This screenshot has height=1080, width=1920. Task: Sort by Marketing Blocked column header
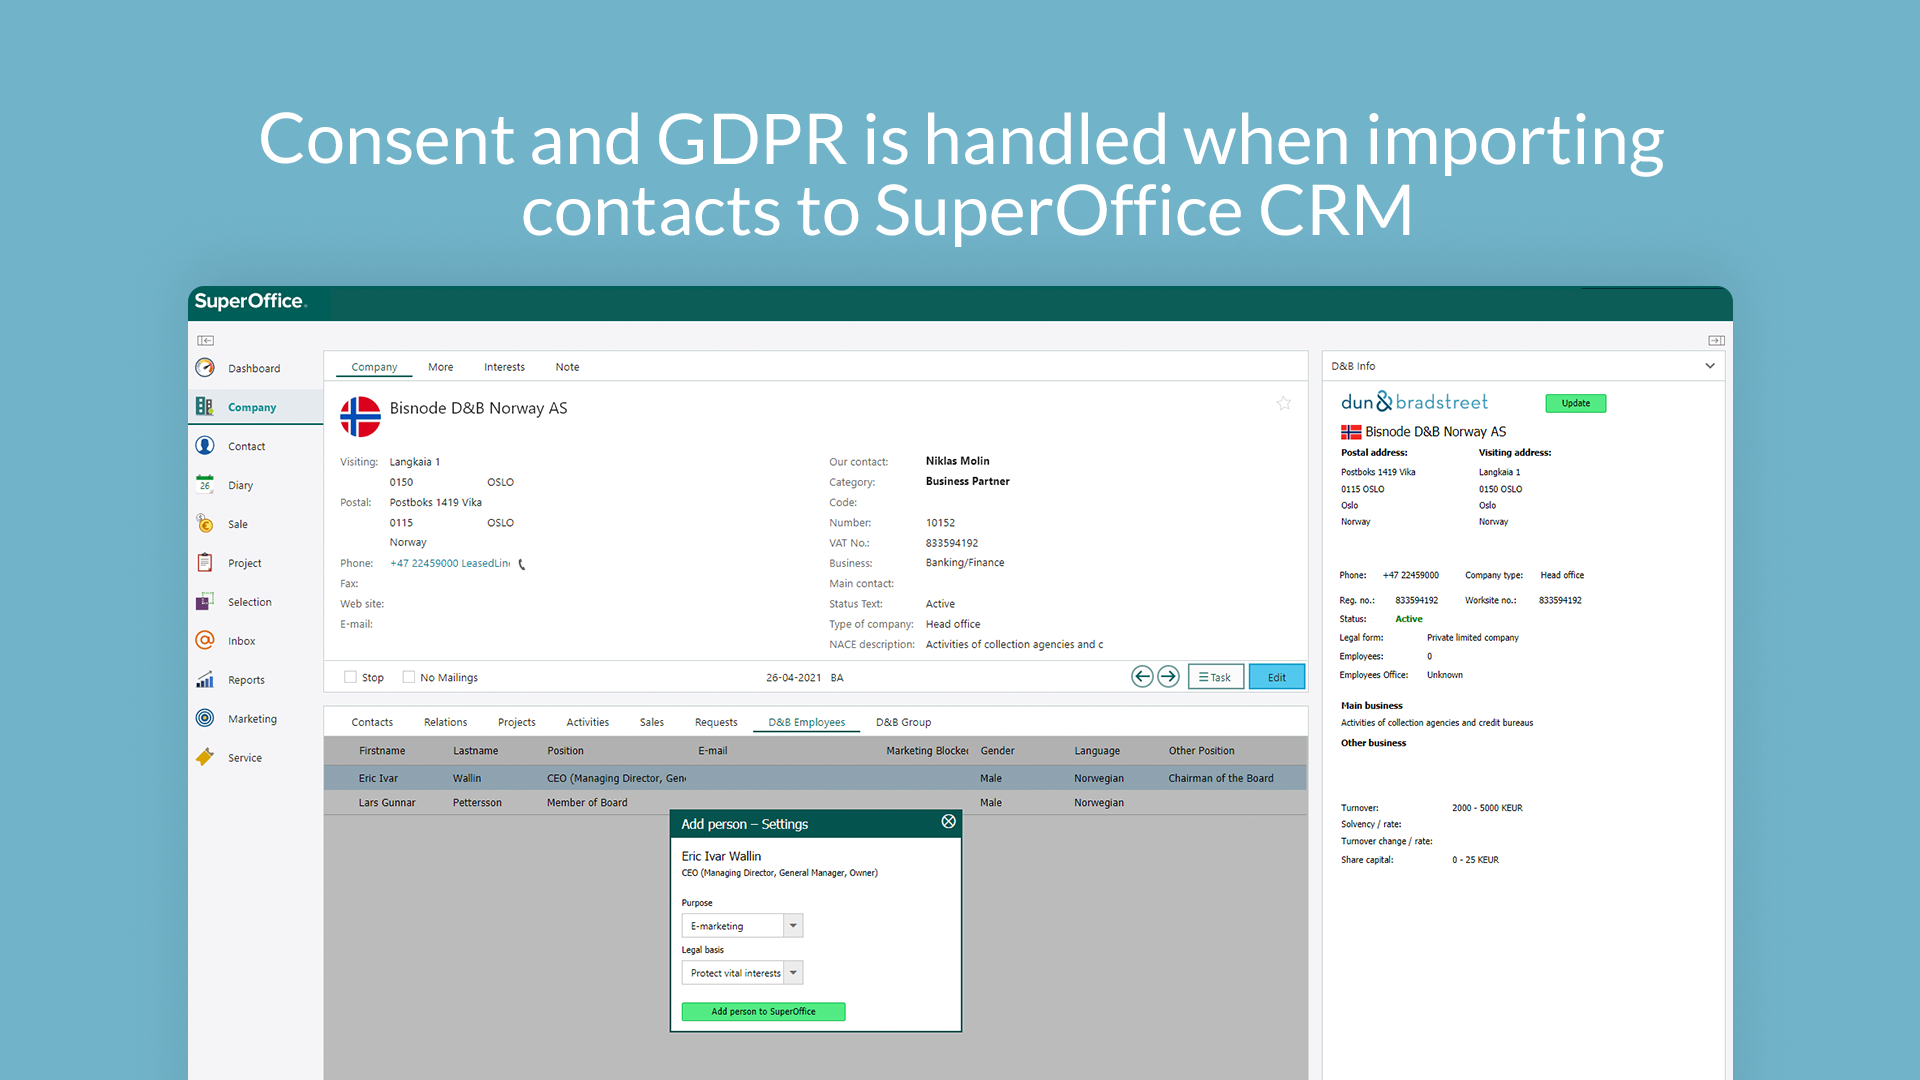click(927, 751)
